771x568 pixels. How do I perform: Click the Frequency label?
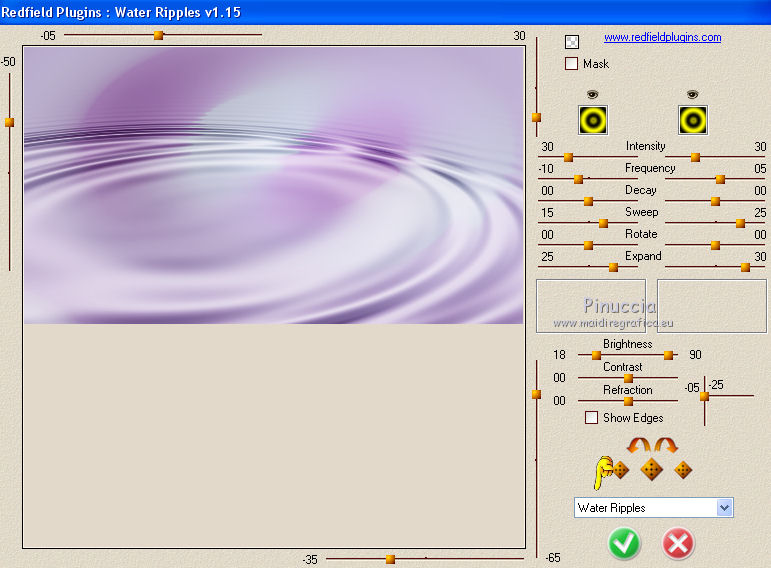(x=650, y=168)
